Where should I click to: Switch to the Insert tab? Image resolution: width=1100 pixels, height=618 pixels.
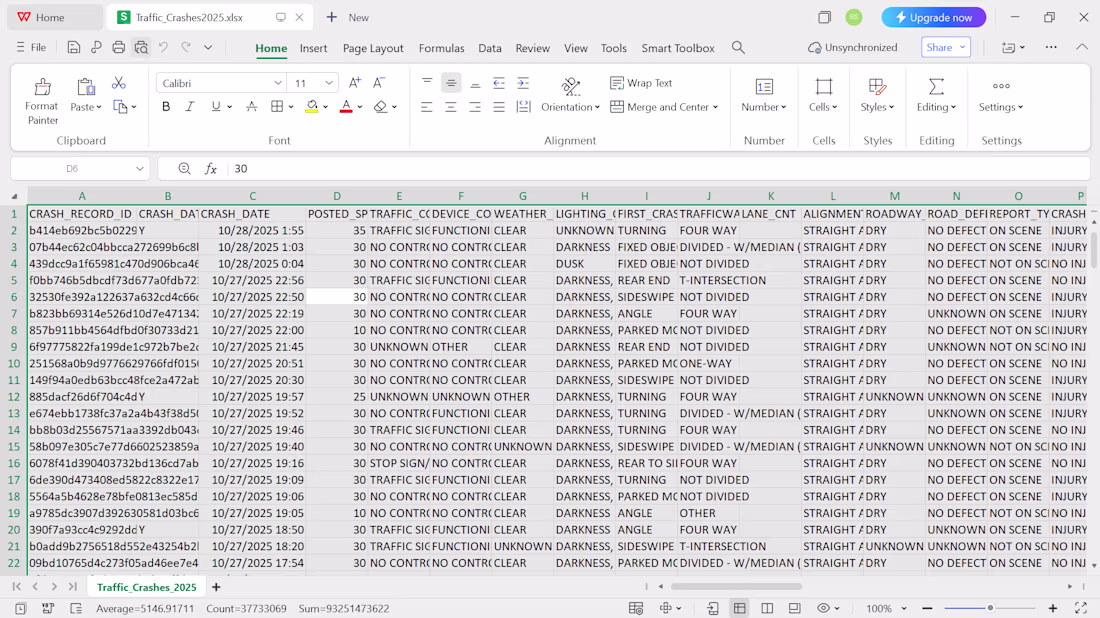tap(314, 48)
